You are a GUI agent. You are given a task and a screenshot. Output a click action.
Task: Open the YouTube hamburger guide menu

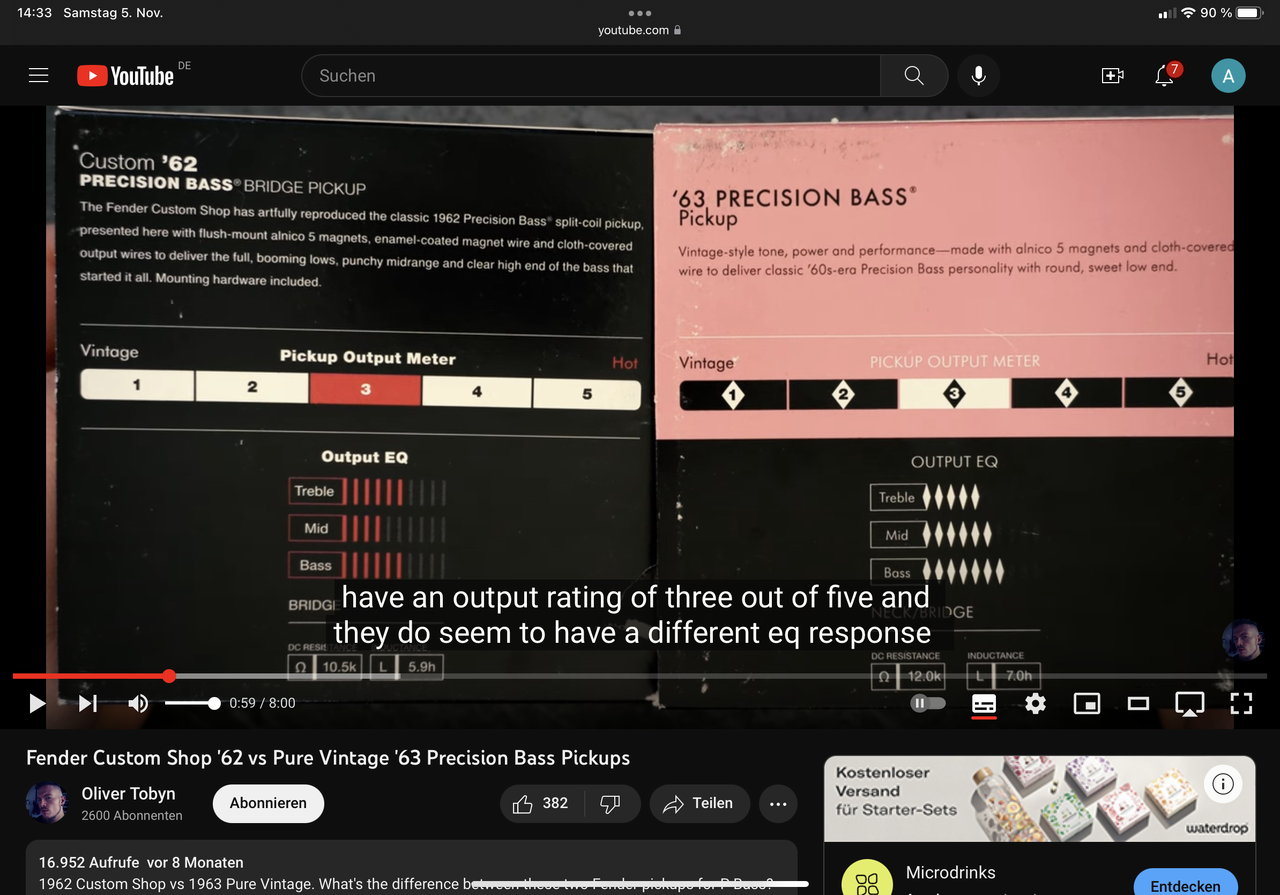tap(38, 75)
